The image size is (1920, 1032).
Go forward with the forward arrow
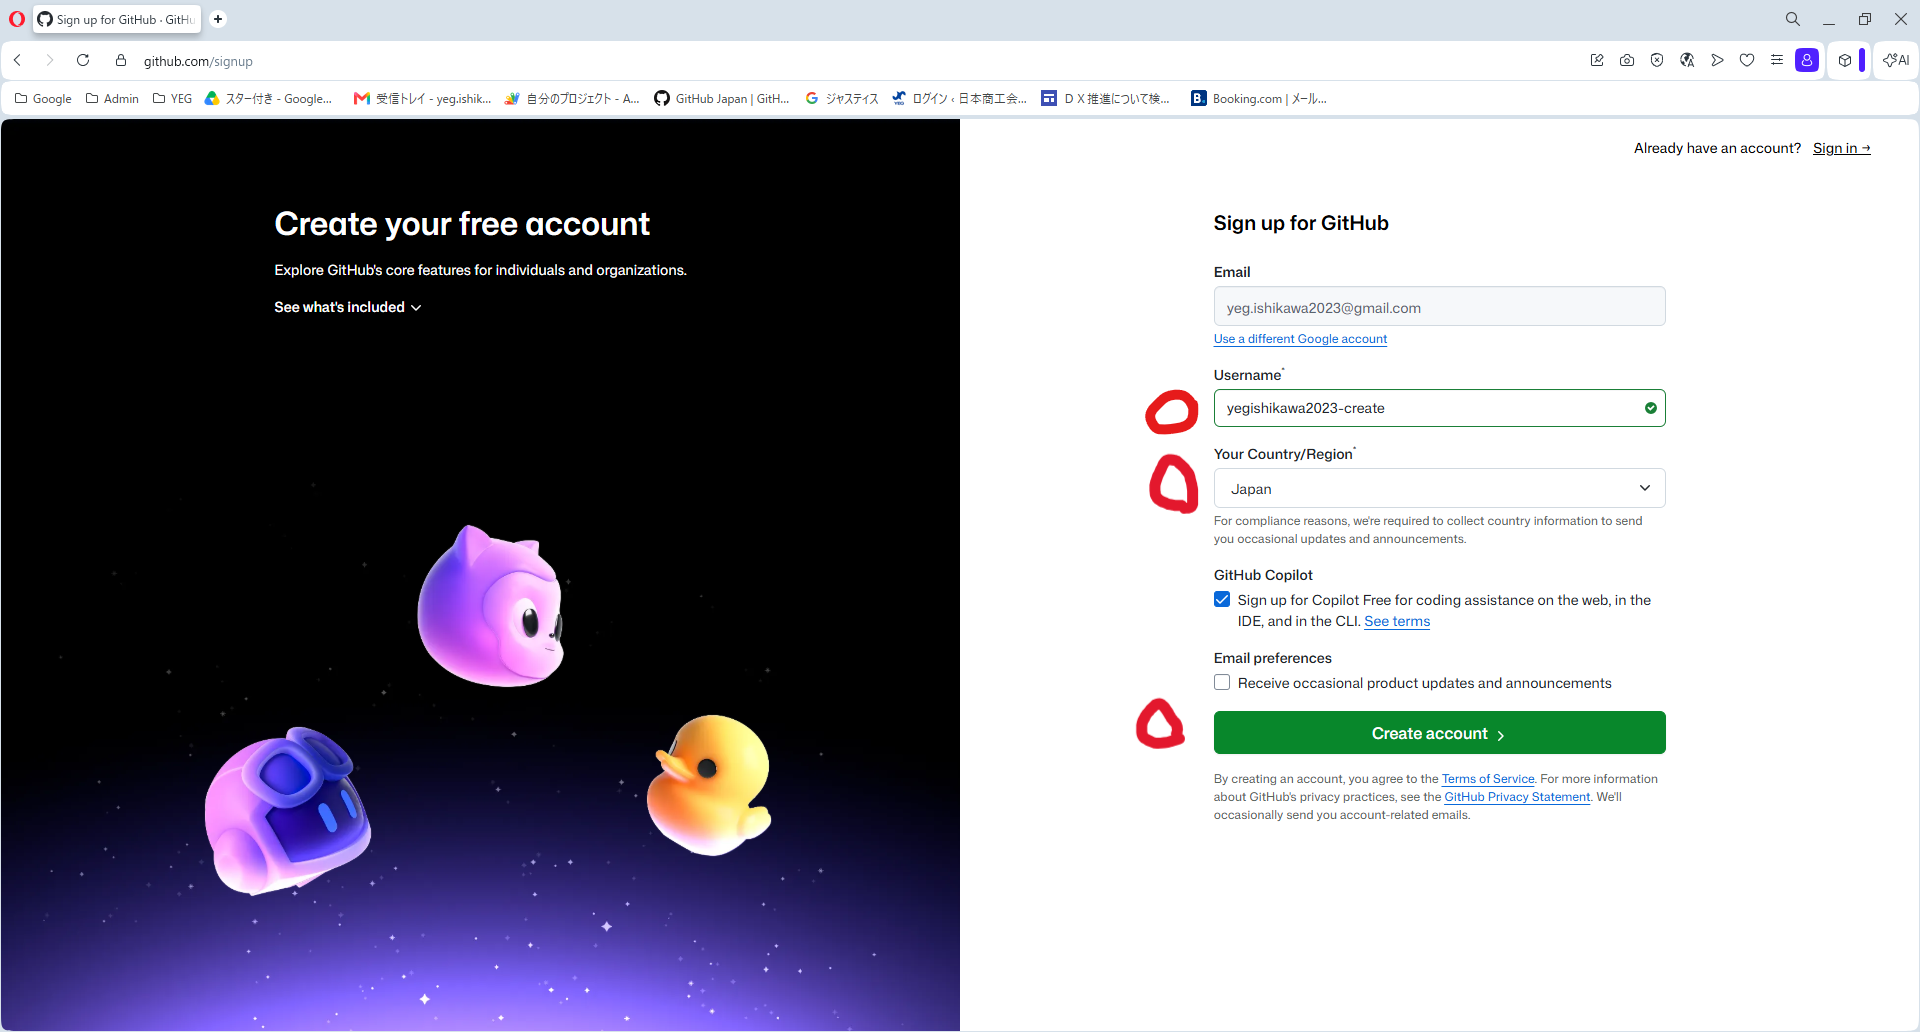(x=50, y=61)
